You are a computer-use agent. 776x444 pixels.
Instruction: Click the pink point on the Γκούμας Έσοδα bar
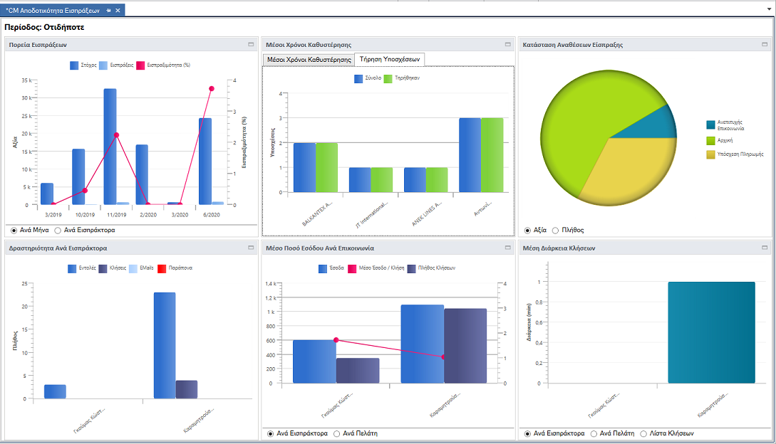coord(336,340)
